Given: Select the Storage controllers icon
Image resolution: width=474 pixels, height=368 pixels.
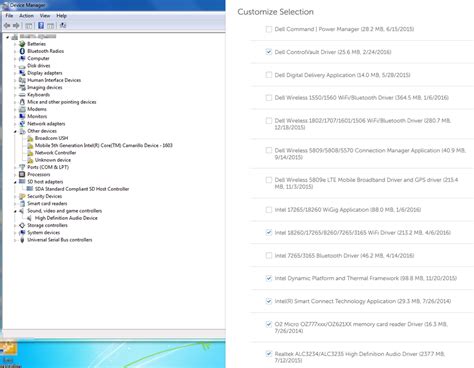Looking at the screenshot, I should 22,225.
